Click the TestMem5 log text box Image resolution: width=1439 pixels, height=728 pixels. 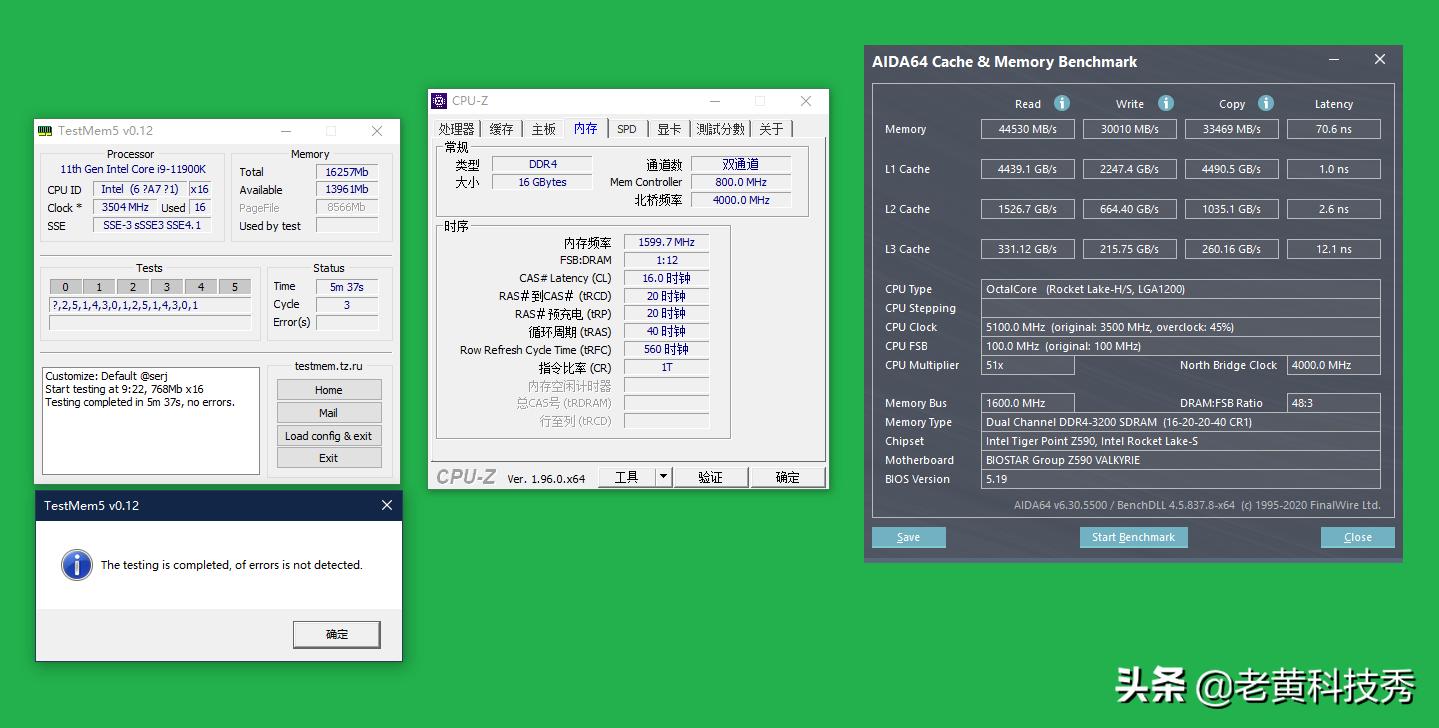[x=151, y=420]
